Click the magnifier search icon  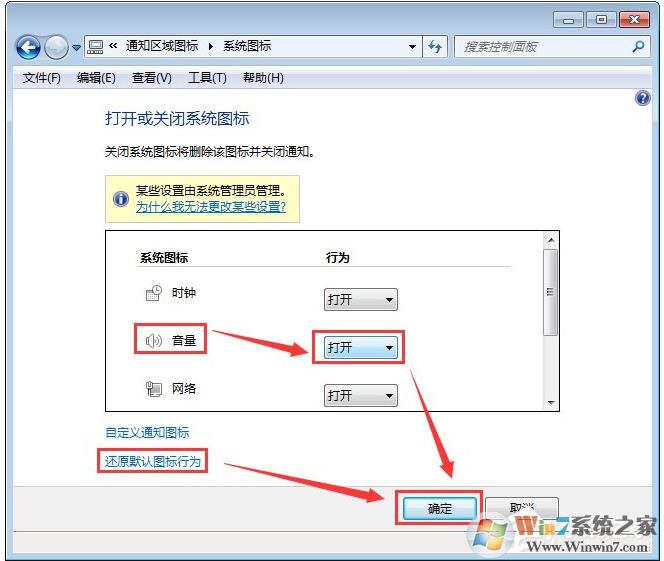click(639, 46)
